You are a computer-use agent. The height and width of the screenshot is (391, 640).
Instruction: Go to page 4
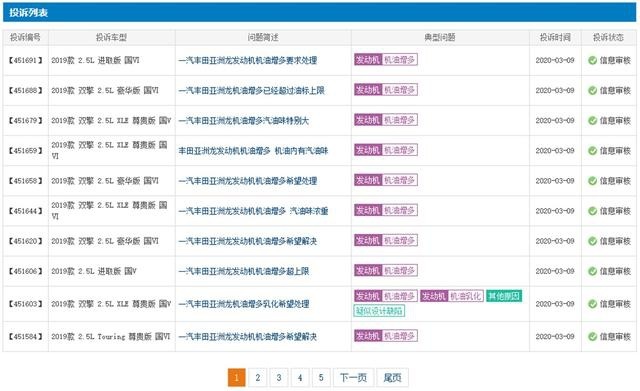click(300, 378)
